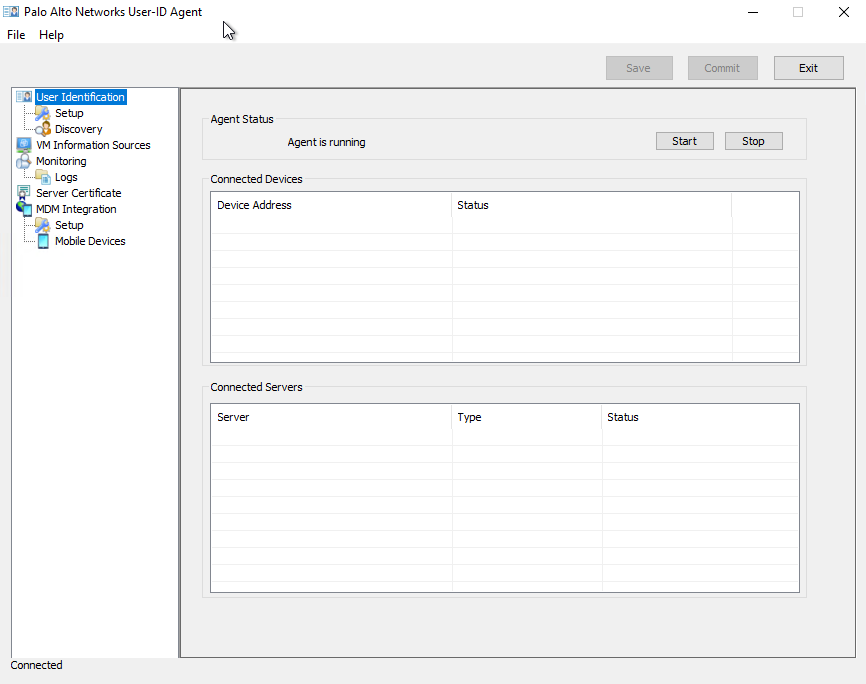The image size is (866, 684).
Task: Click the Exit button
Action: [809, 68]
